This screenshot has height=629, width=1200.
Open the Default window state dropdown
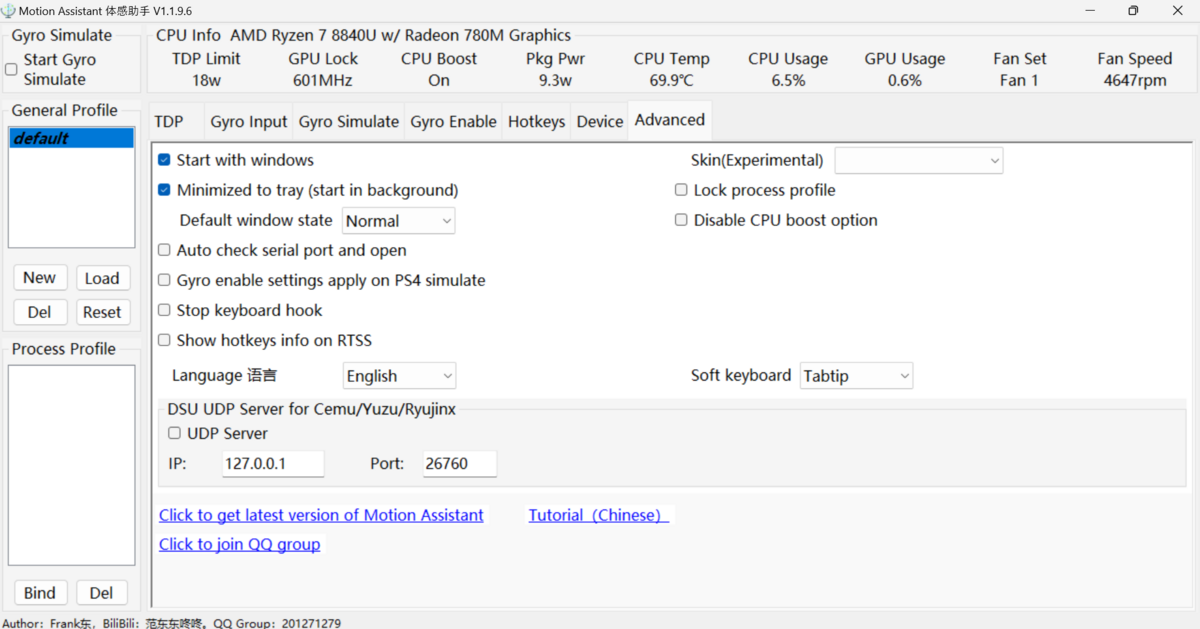(x=398, y=221)
